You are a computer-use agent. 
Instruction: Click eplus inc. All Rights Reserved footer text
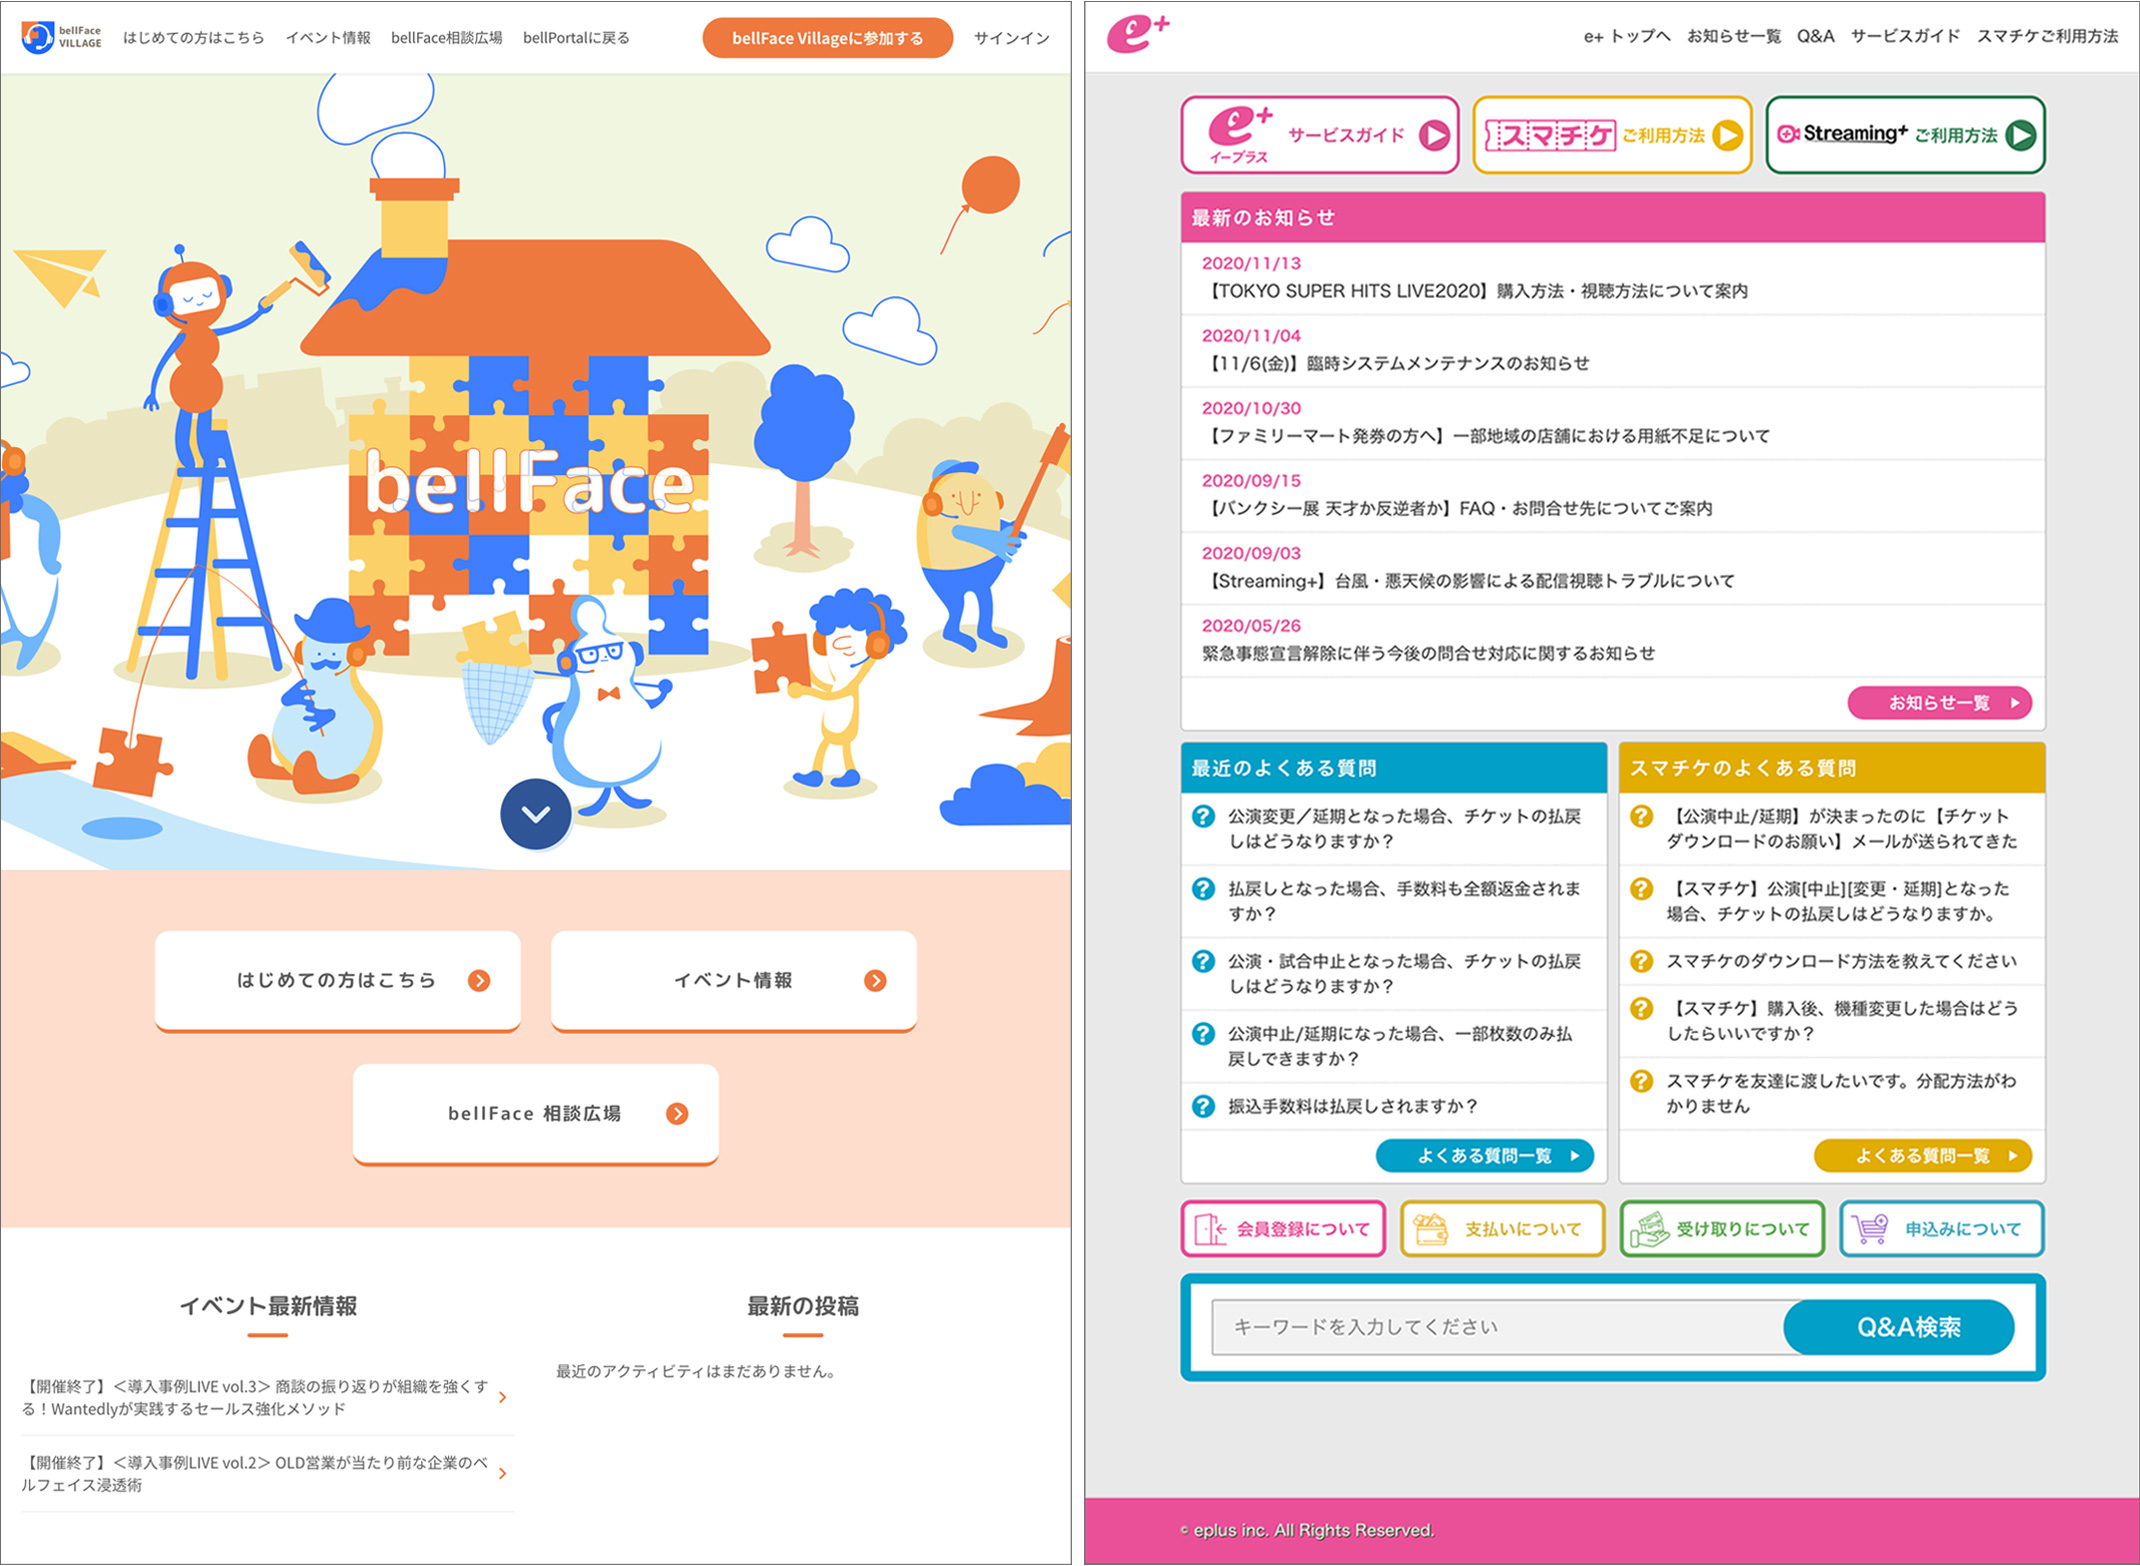(1308, 1530)
